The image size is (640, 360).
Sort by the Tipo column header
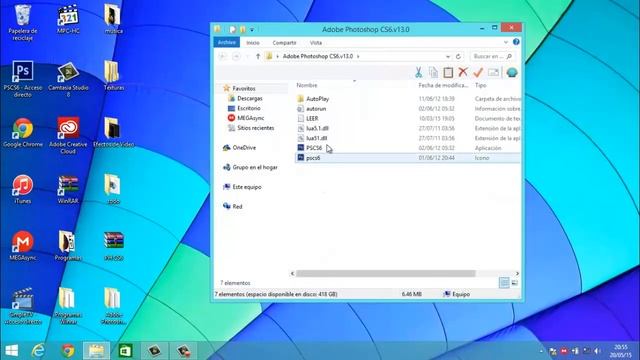point(481,85)
